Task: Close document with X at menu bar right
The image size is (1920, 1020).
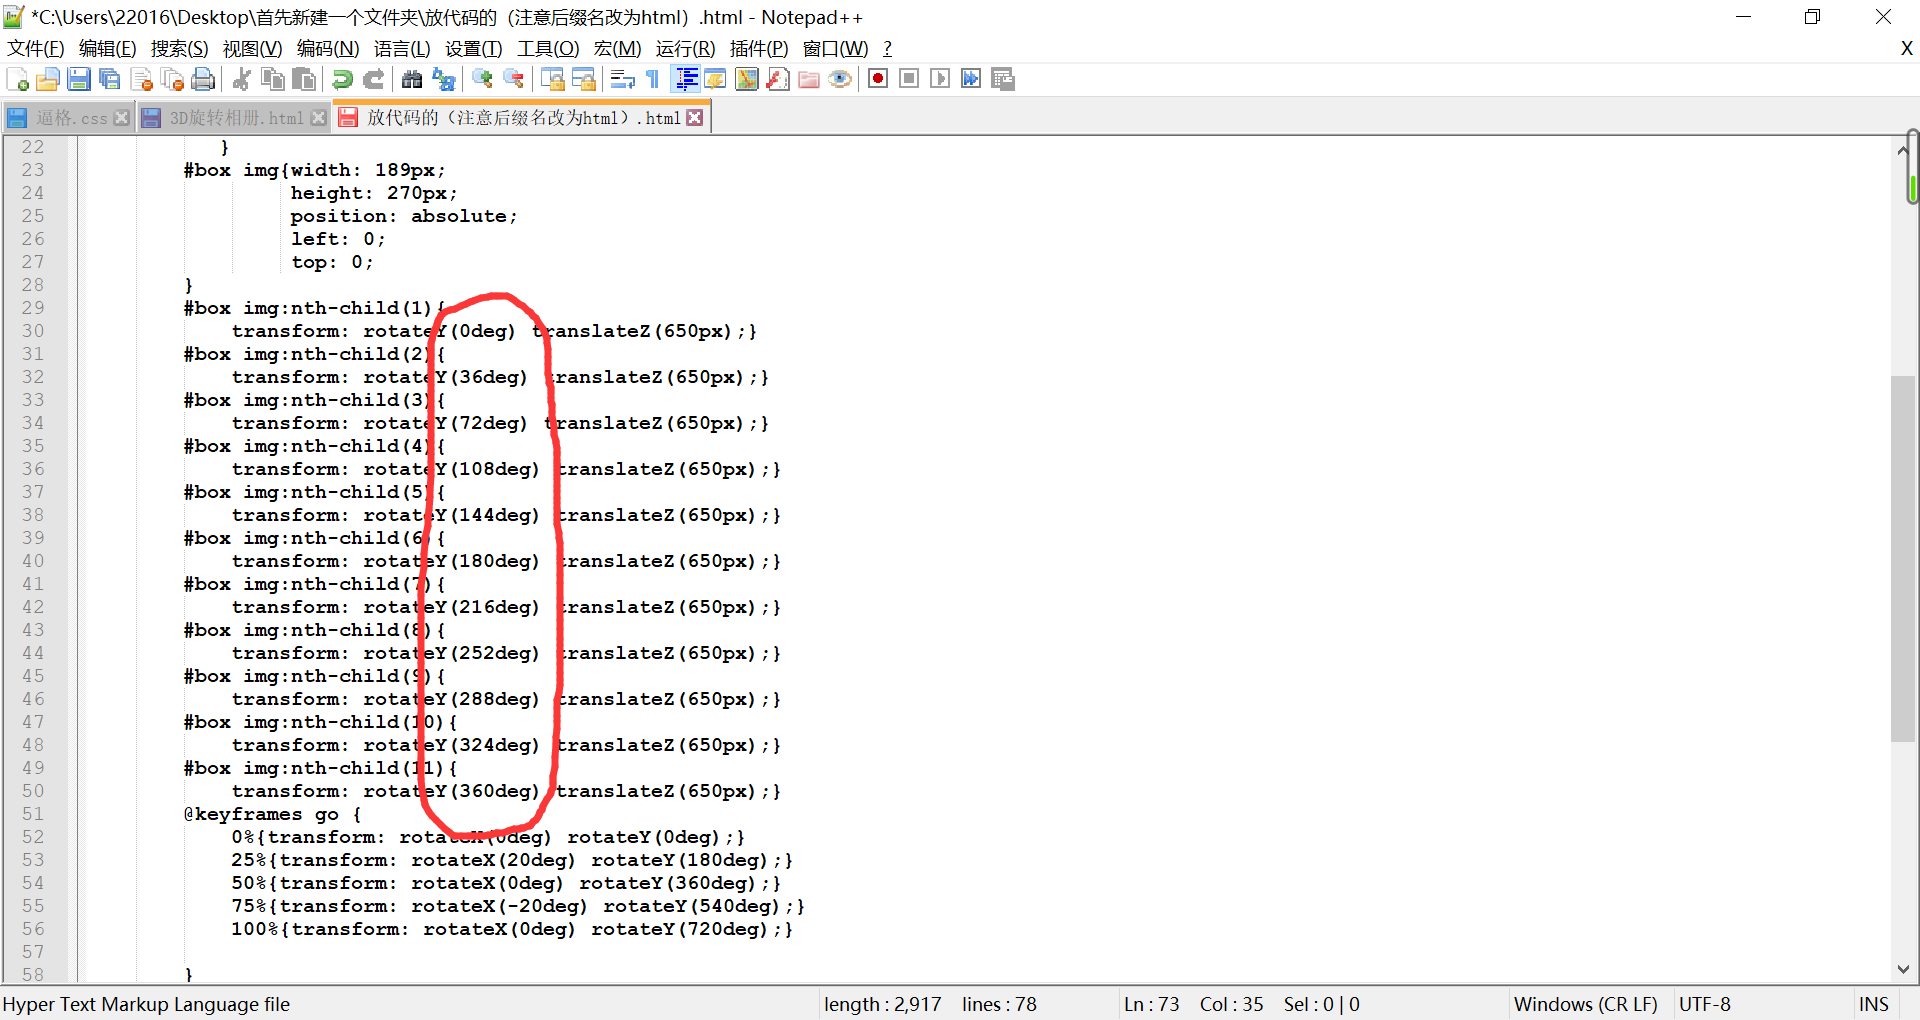Action: click(1906, 48)
